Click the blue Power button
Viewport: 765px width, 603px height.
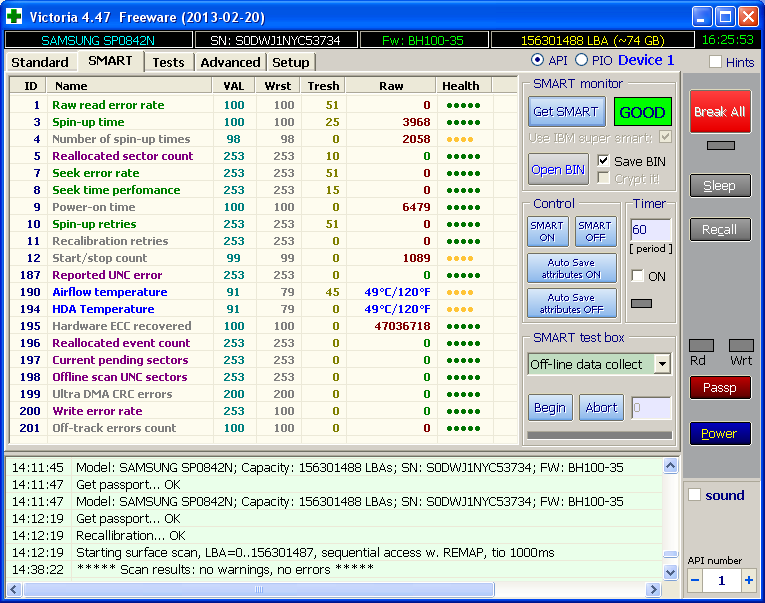pos(719,434)
